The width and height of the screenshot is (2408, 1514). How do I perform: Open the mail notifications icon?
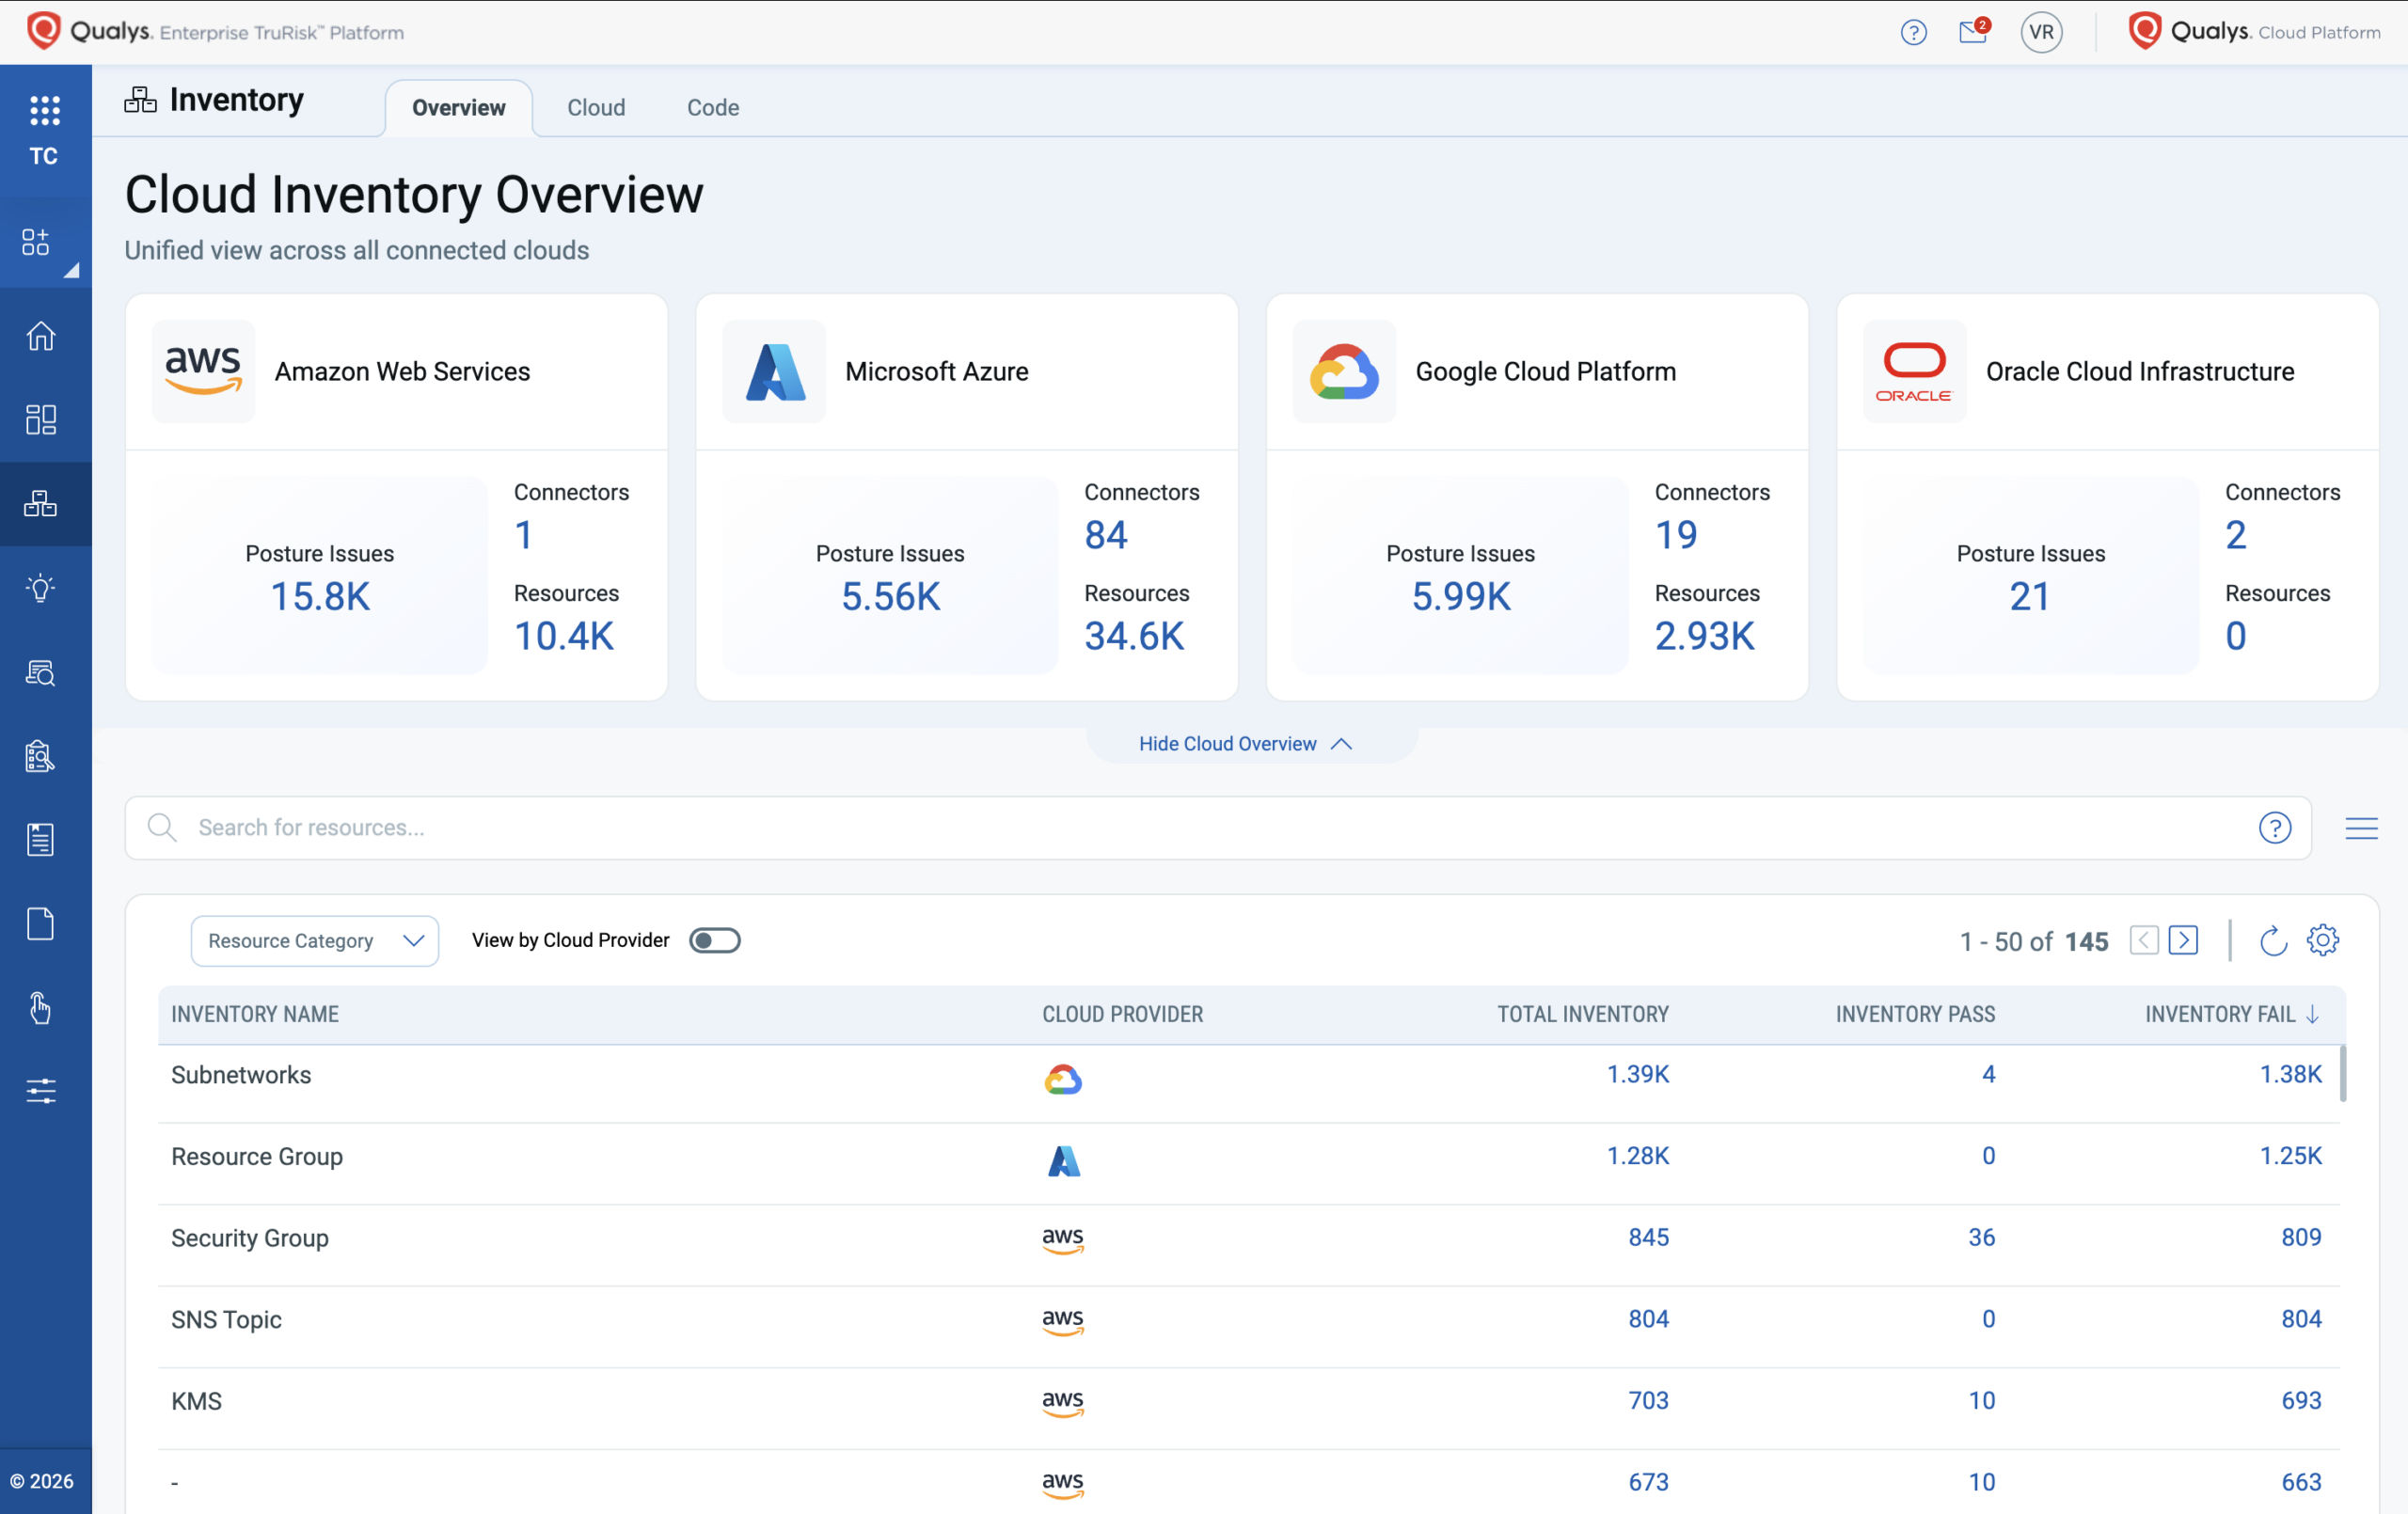(1973, 31)
